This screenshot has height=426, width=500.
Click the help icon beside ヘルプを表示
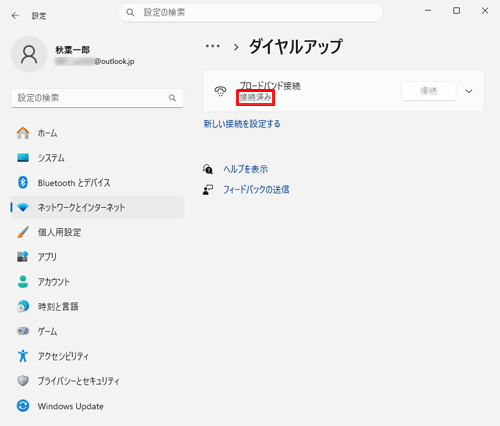tap(208, 169)
